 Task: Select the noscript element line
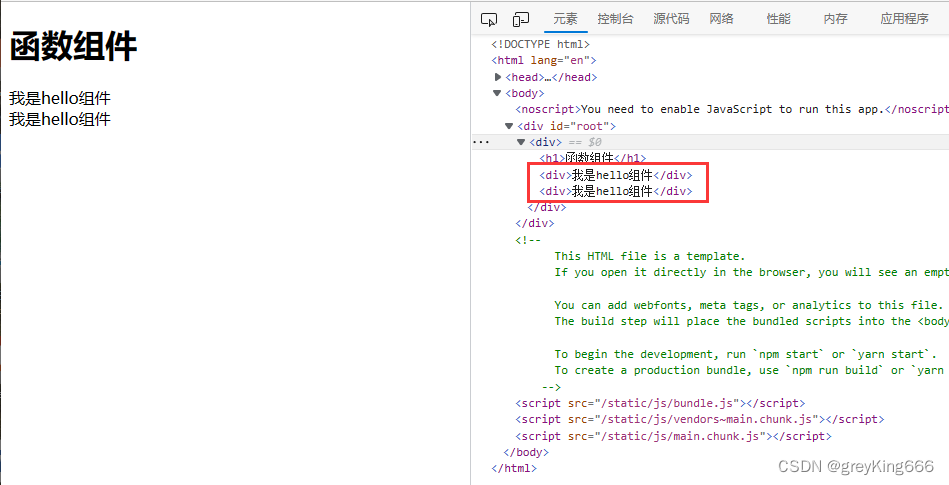[x=732, y=110]
